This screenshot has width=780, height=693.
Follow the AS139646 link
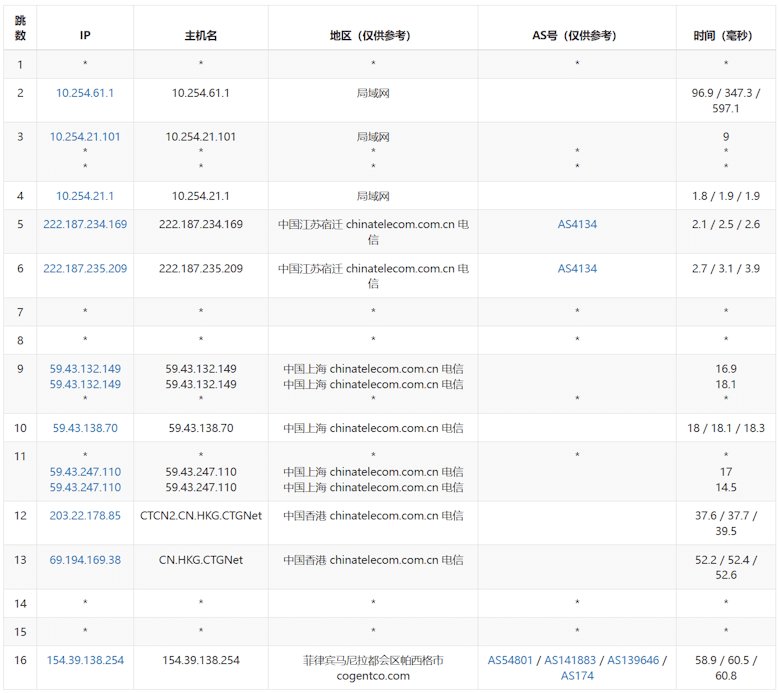coord(632,660)
